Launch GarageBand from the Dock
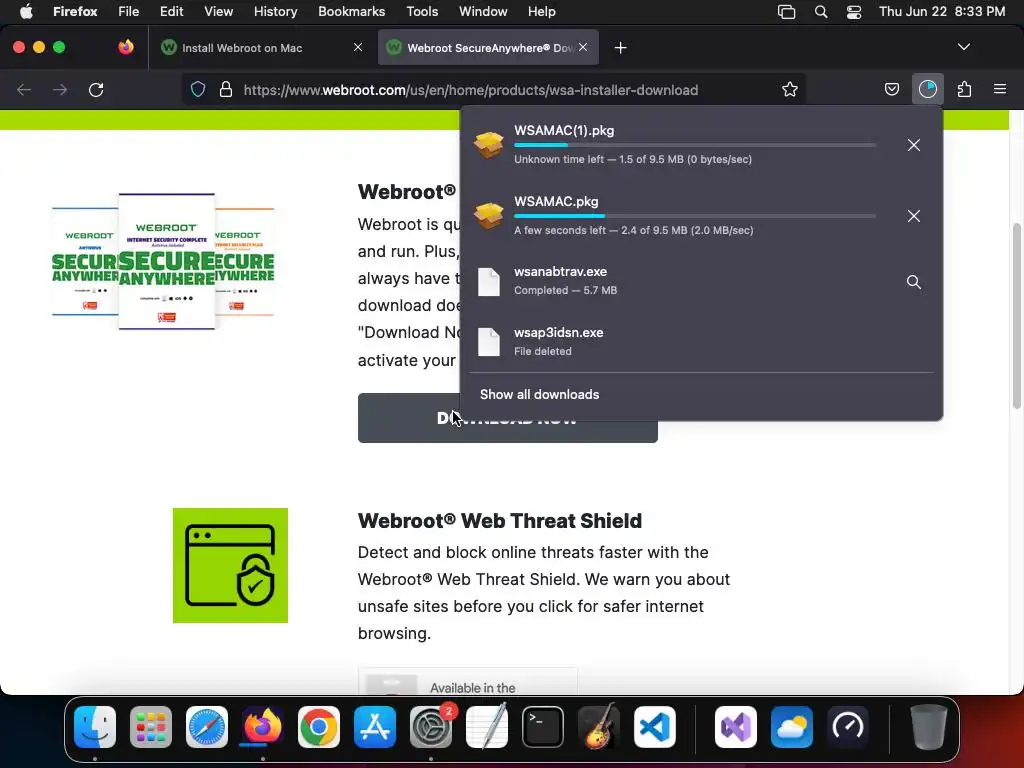The image size is (1024, 768). pos(599,727)
